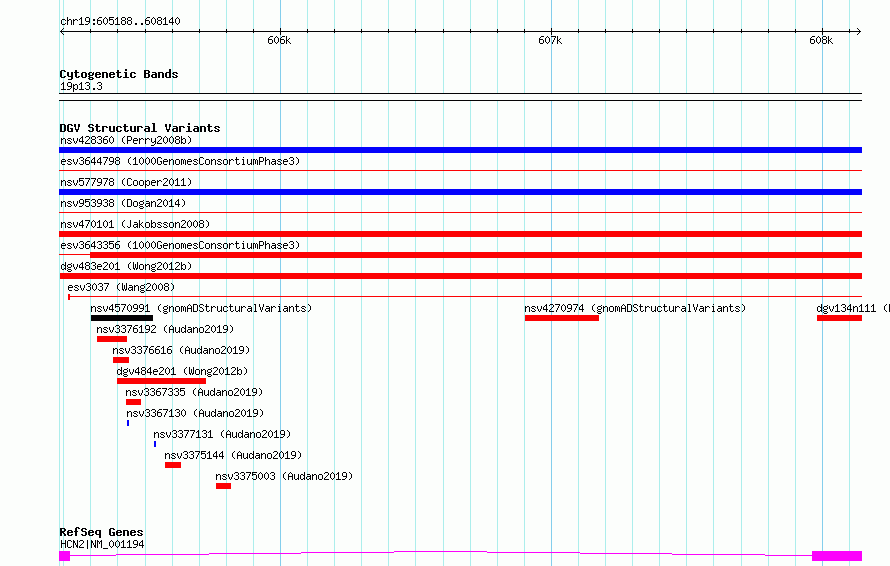Screen dimensions: 890x566
Task: Open the HCN2|NM_001194 gene label
Action: coord(102,544)
